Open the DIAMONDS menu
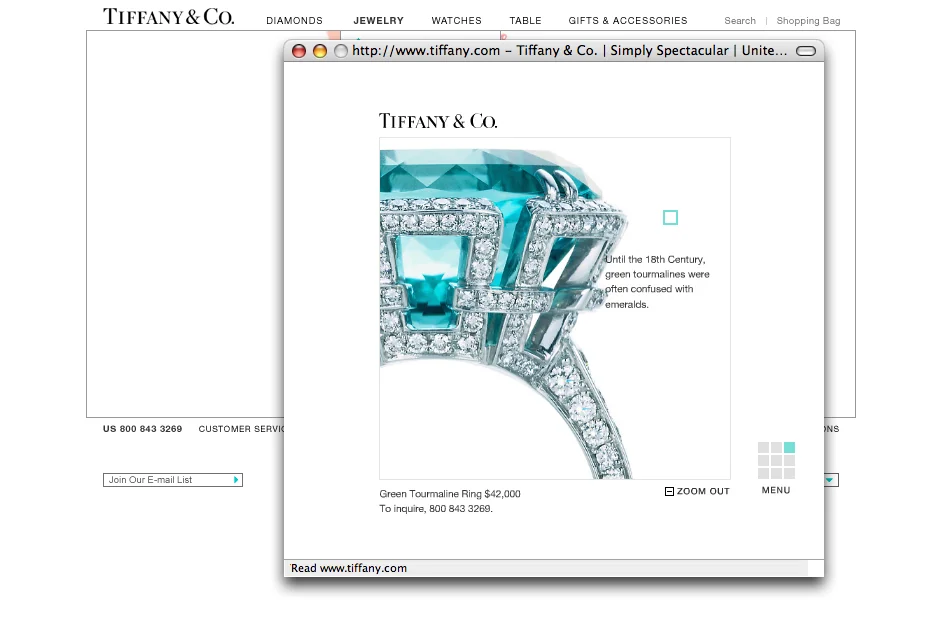This screenshot has height=621, width=944. [294, 20]
